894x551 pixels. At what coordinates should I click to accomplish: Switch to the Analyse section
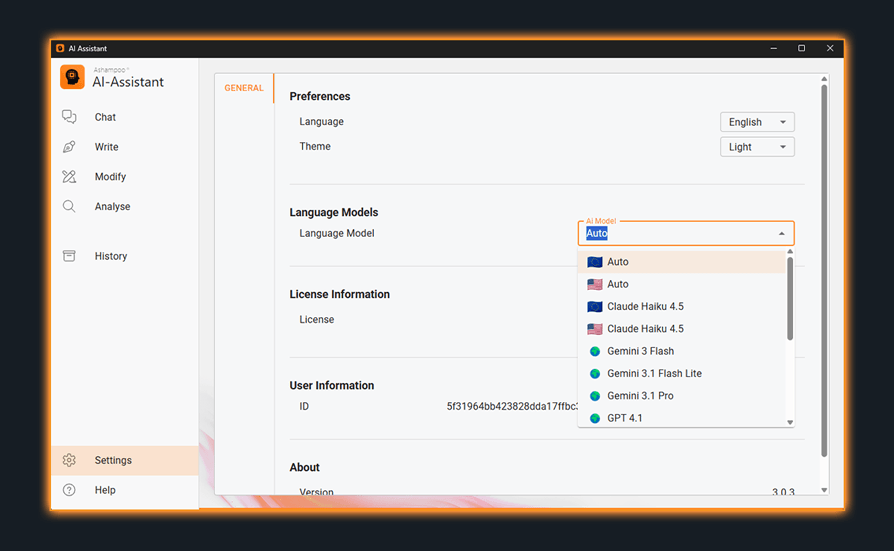(x=125, y=206)
